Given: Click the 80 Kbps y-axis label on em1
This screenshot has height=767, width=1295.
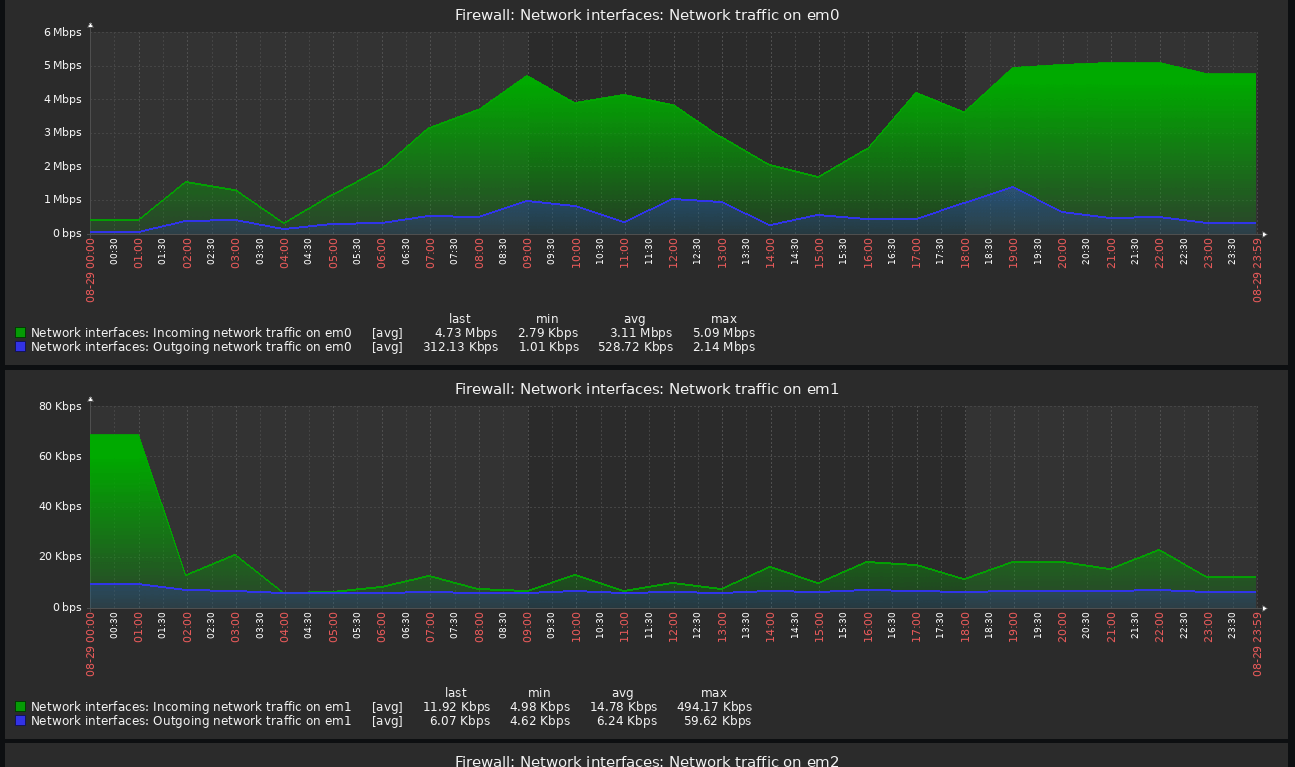Looking at the screenshot, I should 60,406.
